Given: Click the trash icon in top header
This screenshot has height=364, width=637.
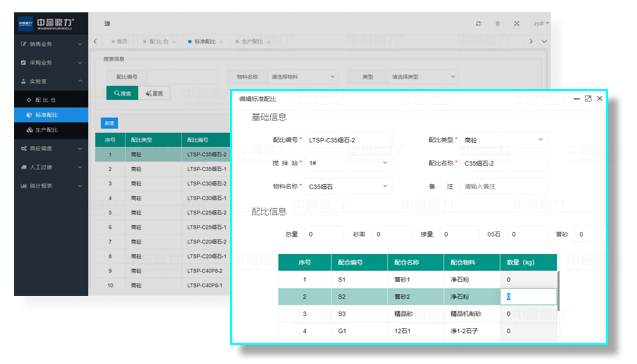Looking at the screenshot, I should [x=497, y=24].
